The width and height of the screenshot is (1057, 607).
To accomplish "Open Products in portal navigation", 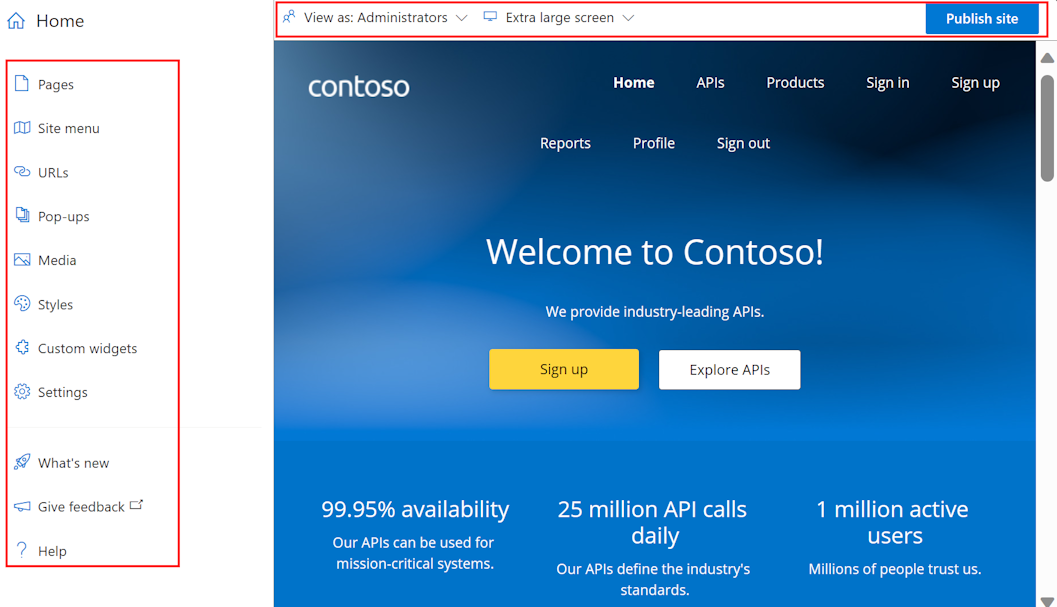I will [795, 83].
